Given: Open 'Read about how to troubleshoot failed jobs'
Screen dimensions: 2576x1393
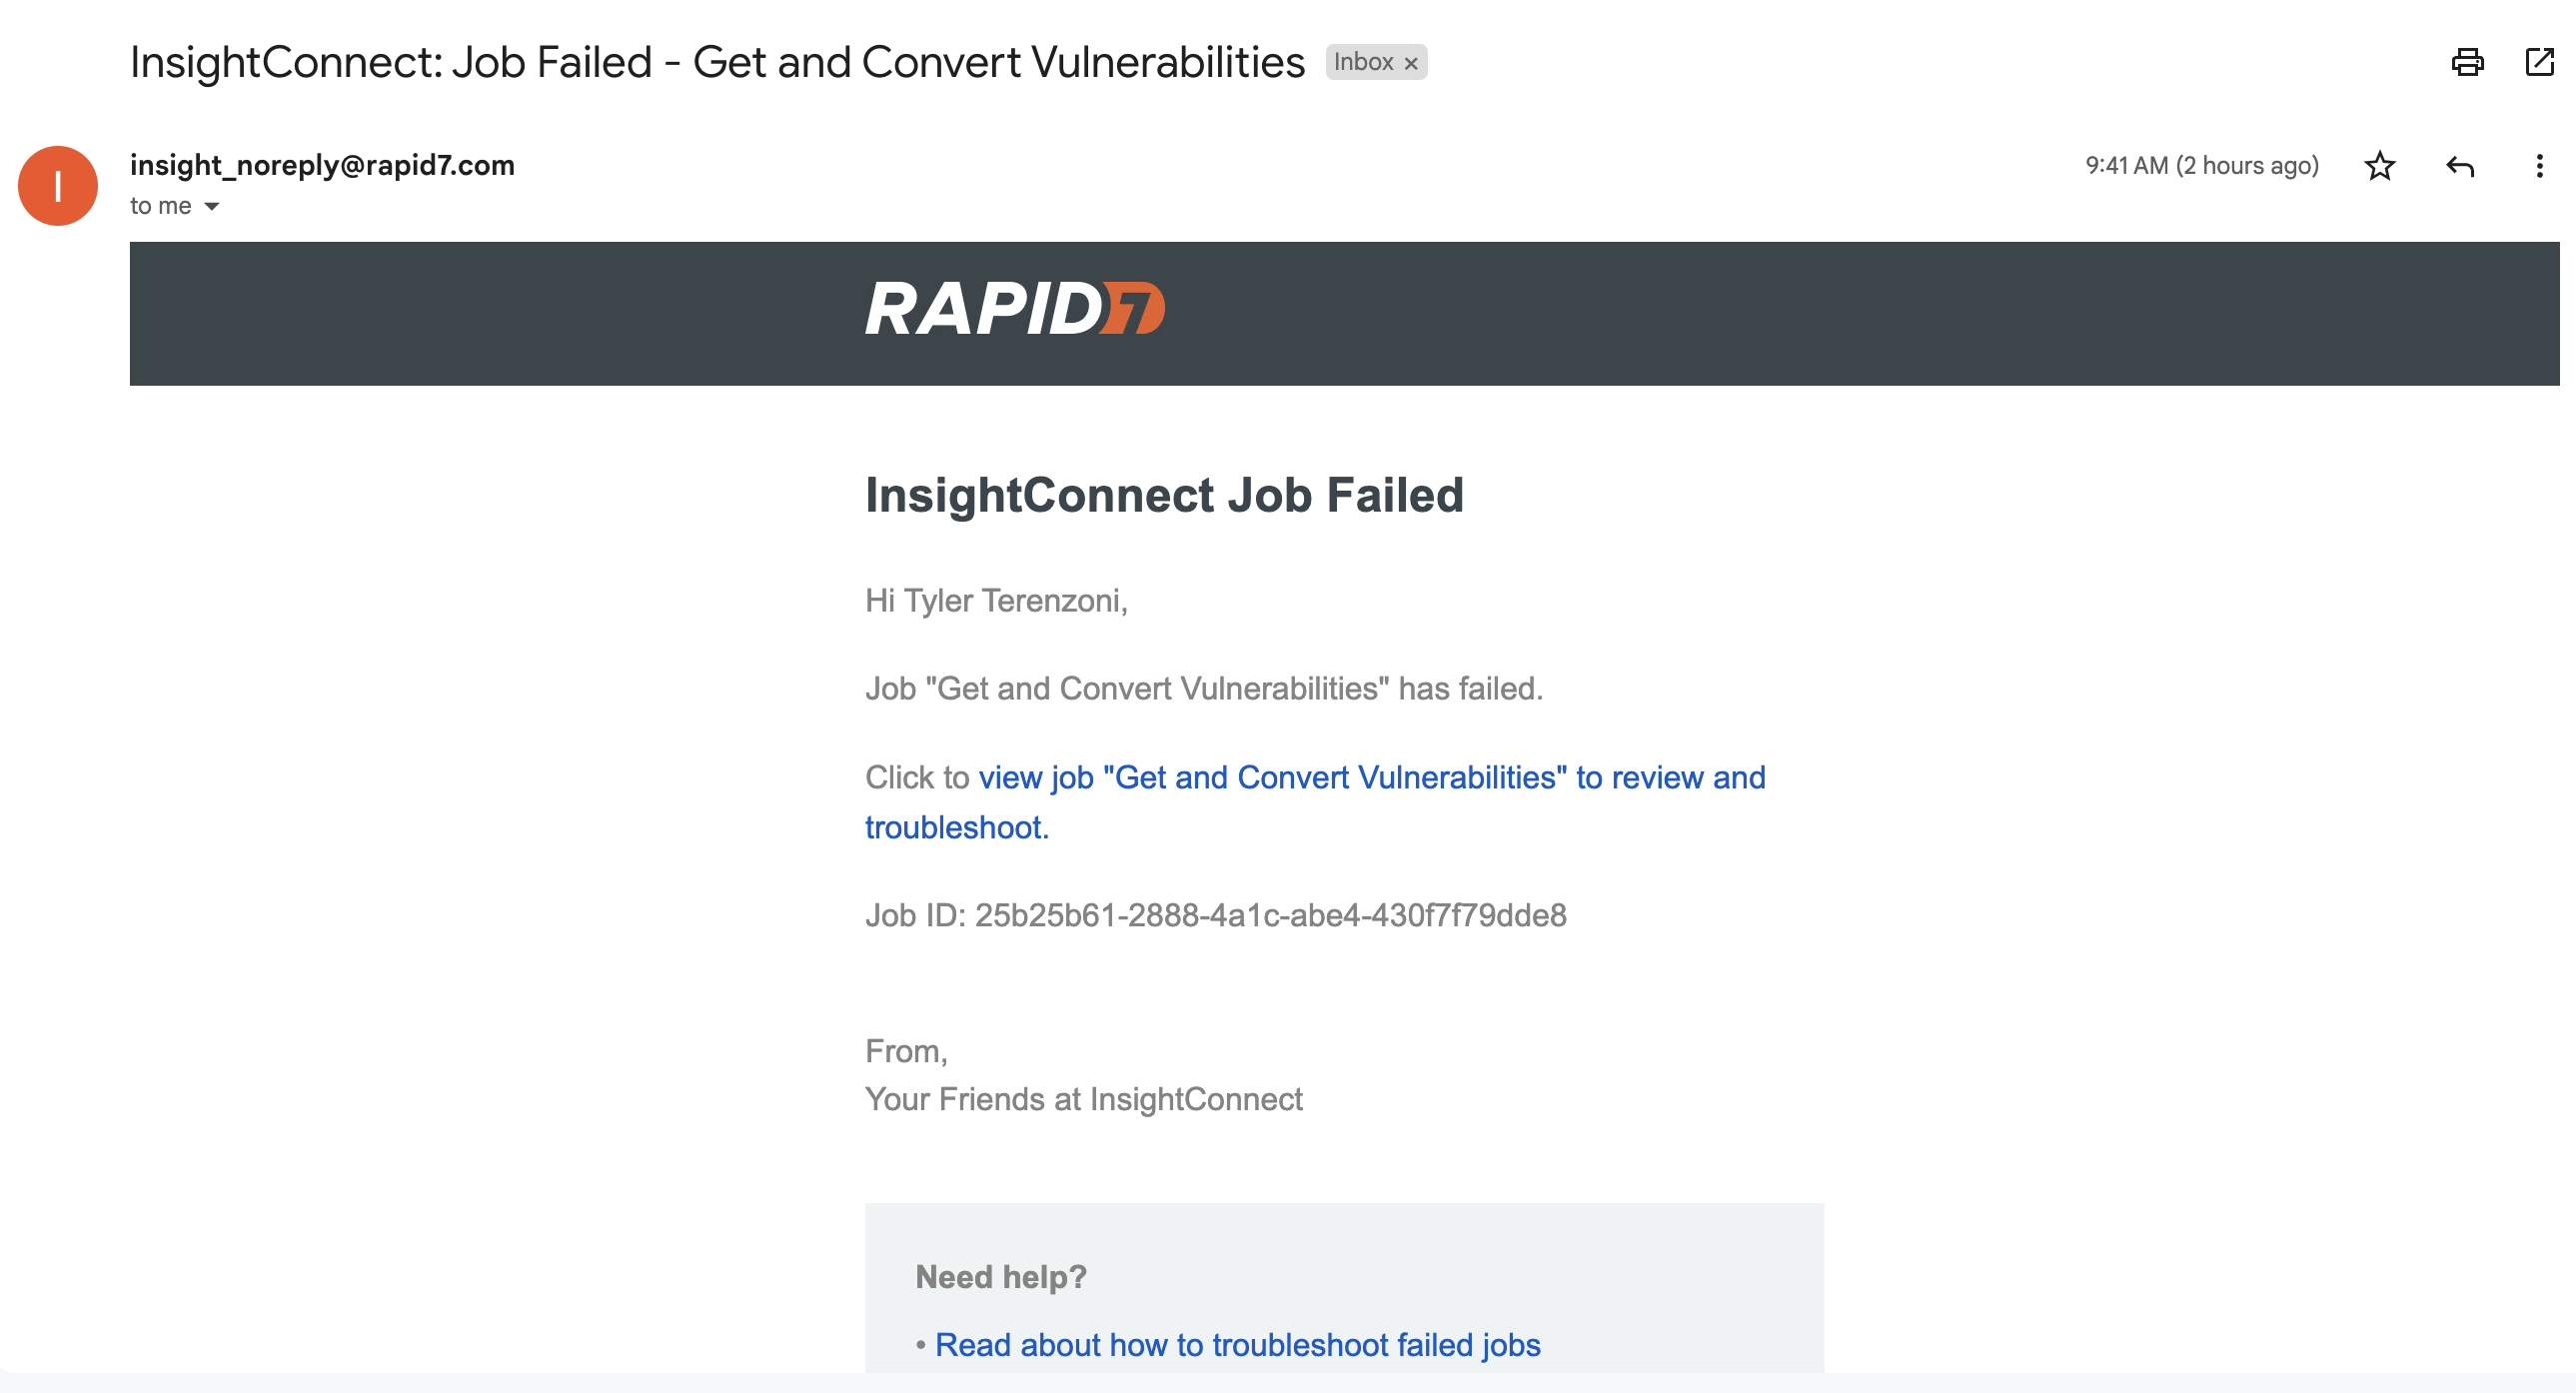Looking at the screenshot, I should [x=1237, y=1345].
